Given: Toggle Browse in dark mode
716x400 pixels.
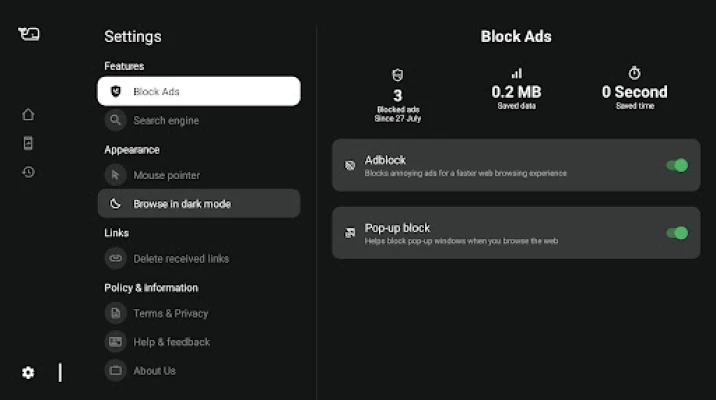Looking at the screenshot, I should [198, 204].
